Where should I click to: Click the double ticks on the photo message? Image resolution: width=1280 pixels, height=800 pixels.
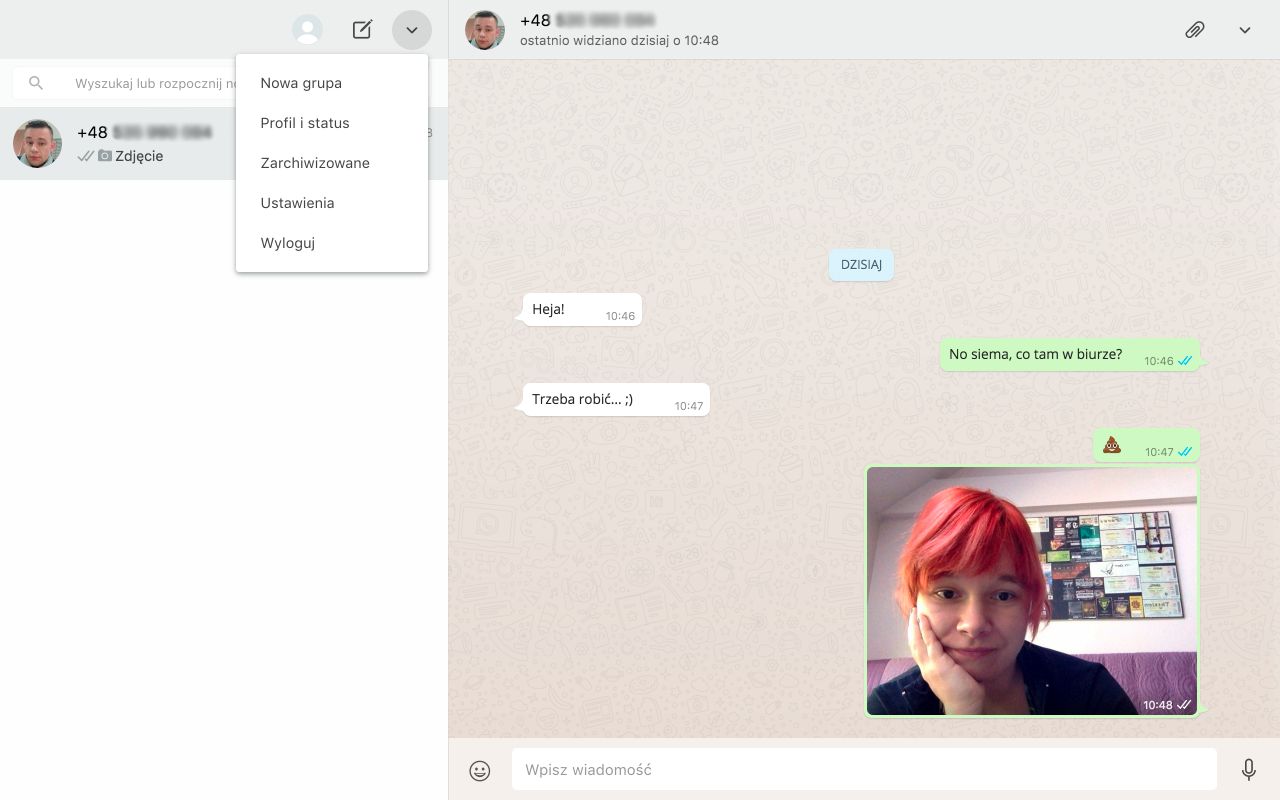click(x=1184, y=705)
